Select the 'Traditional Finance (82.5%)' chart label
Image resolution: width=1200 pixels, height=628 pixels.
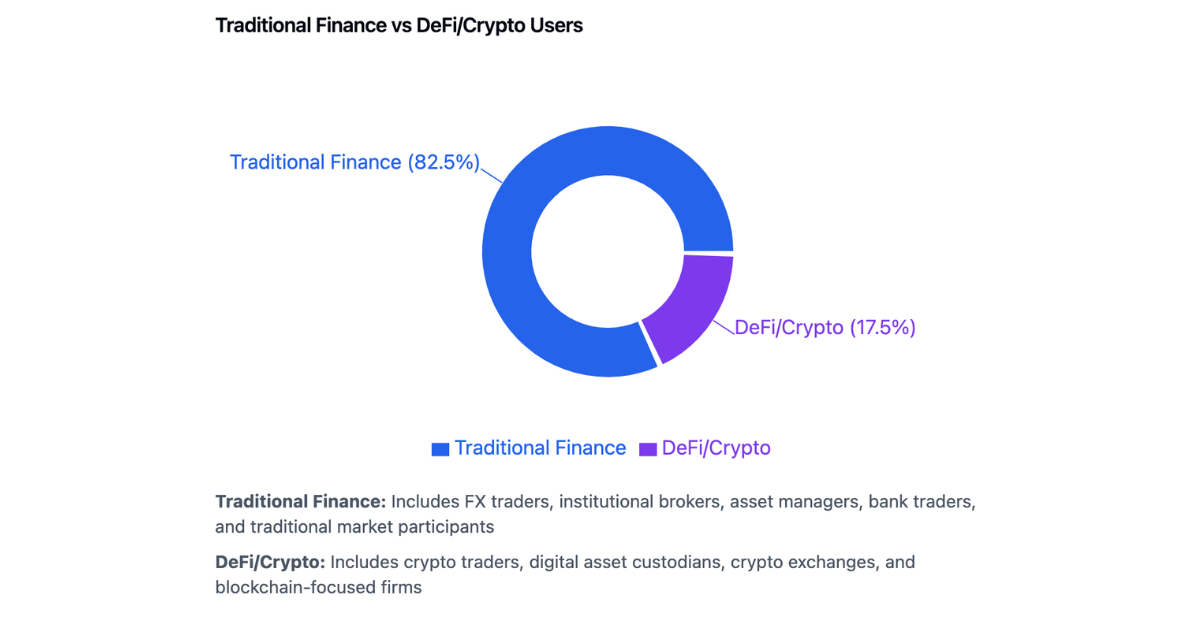click(355, 162)
